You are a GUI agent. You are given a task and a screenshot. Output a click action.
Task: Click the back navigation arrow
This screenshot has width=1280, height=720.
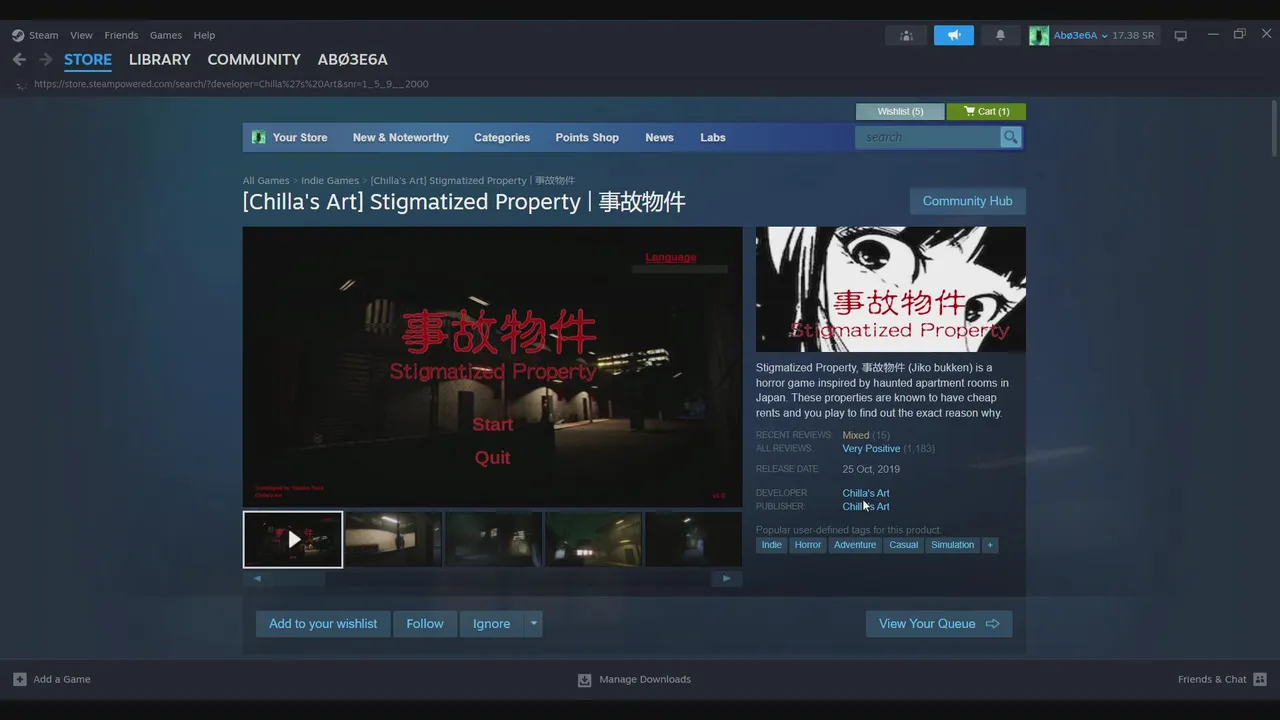click(19, 60)
